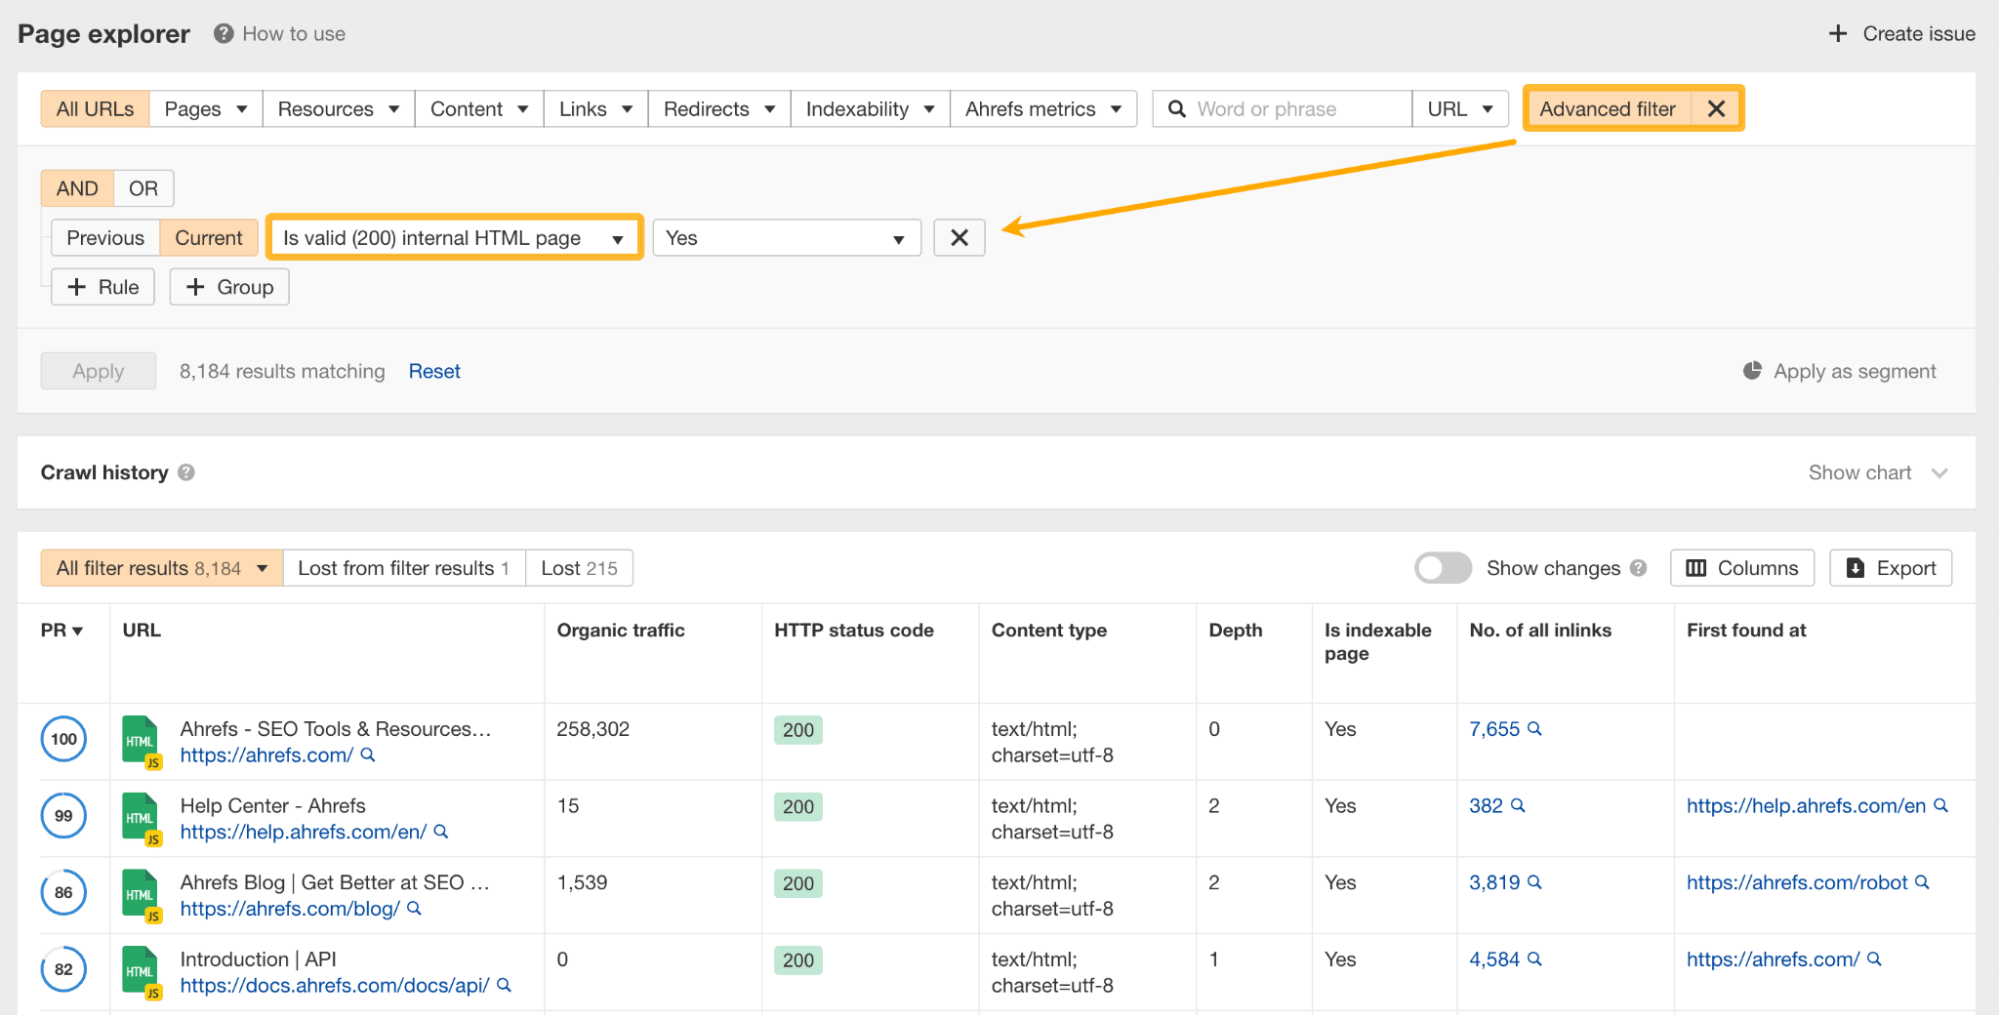The width and height of the screenshot is (1999, 1016).
Task: Click the pie chart icon beside Apply as segment
Action: click(1752, 370)
